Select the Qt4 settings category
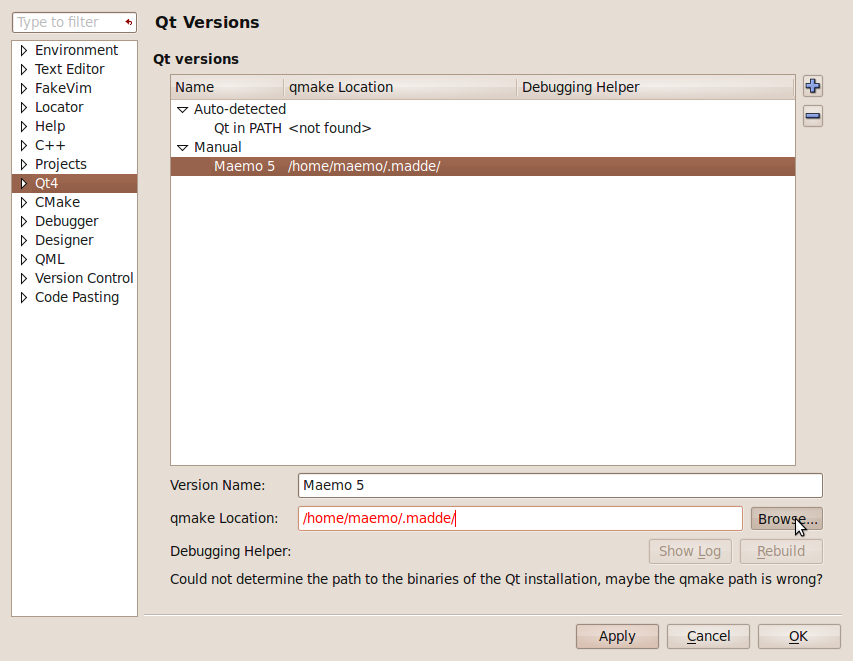 point(47,183)
